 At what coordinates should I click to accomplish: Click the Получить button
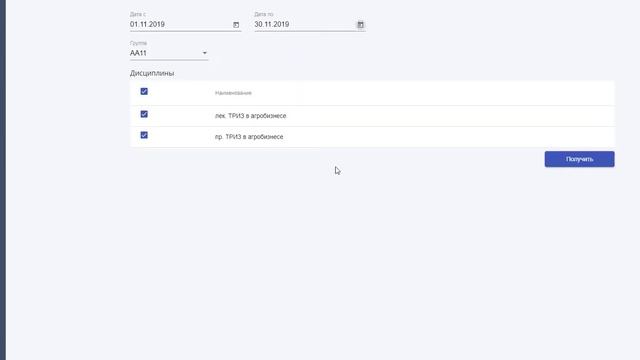[579, 159]
